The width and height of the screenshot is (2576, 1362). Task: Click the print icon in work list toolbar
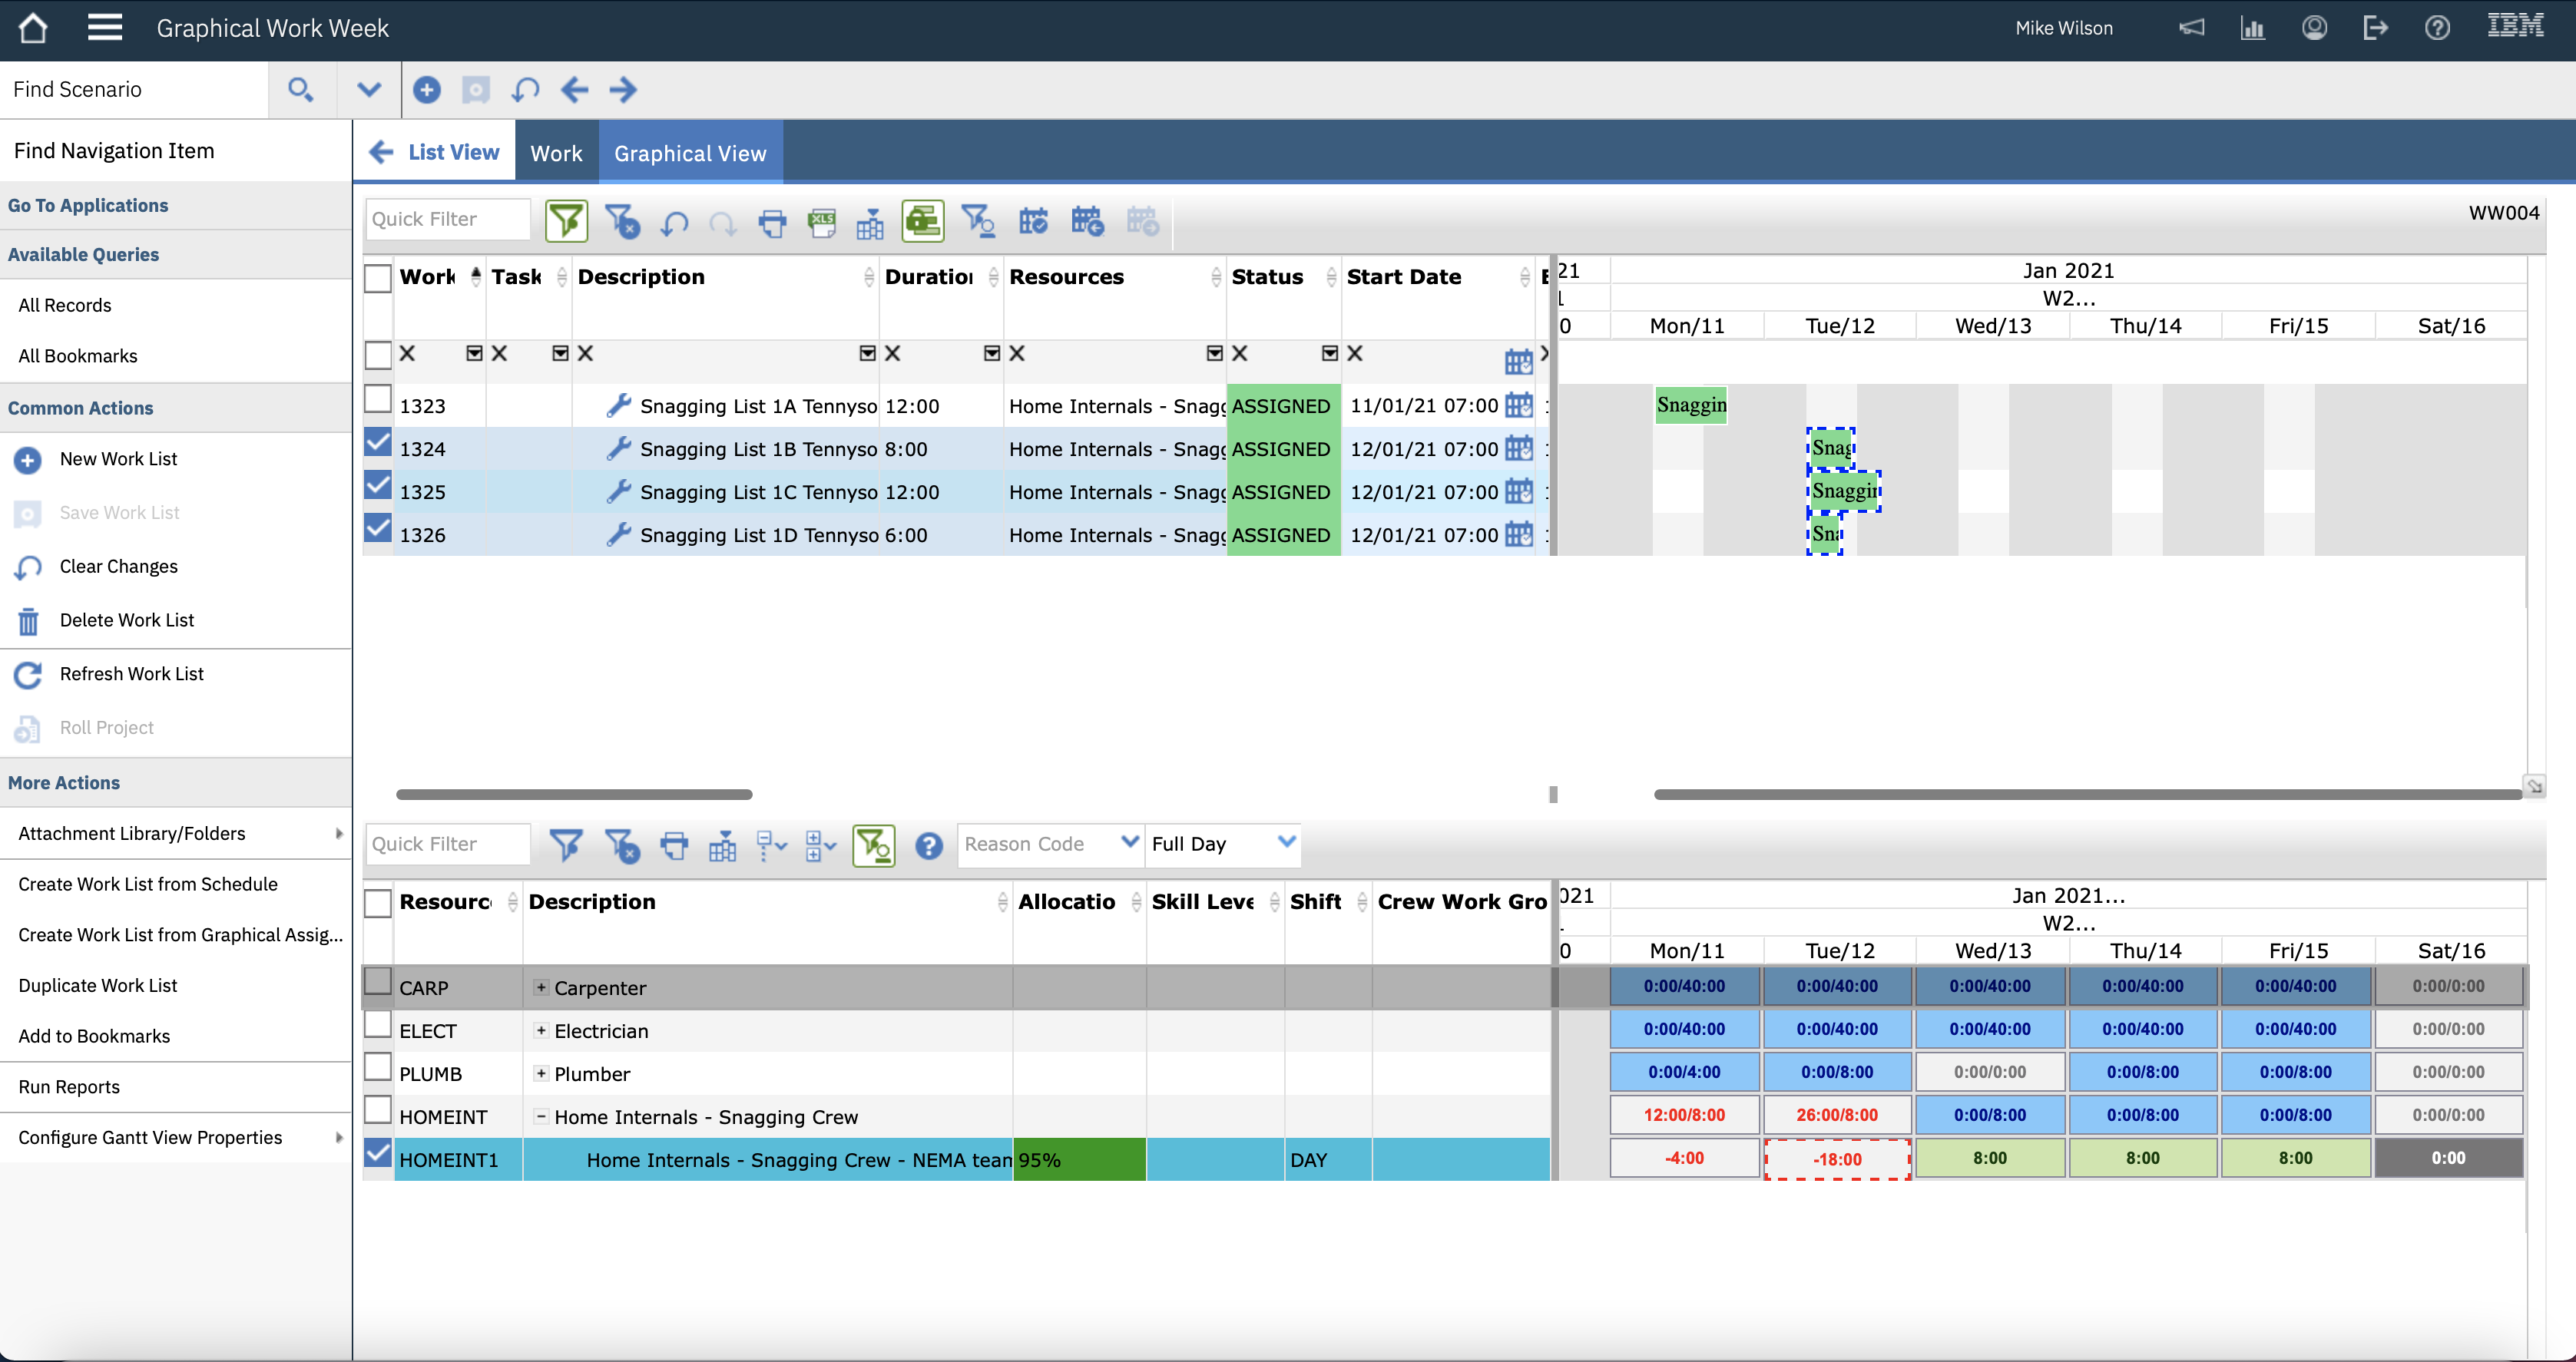click(772, 221)
